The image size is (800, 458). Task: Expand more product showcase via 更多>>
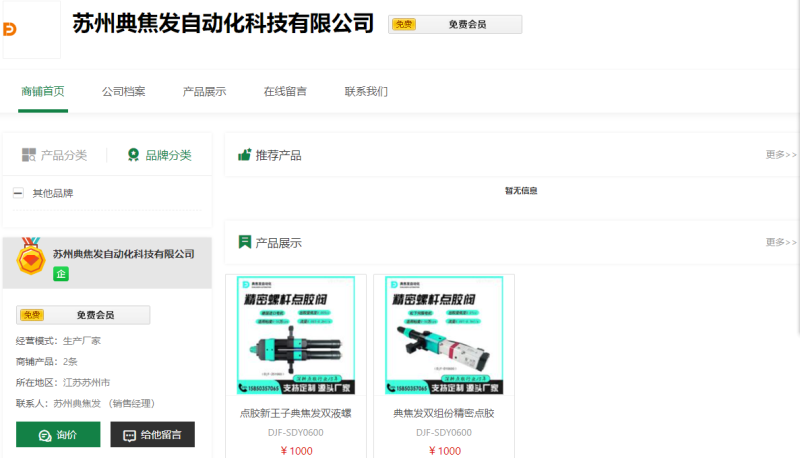781,242
